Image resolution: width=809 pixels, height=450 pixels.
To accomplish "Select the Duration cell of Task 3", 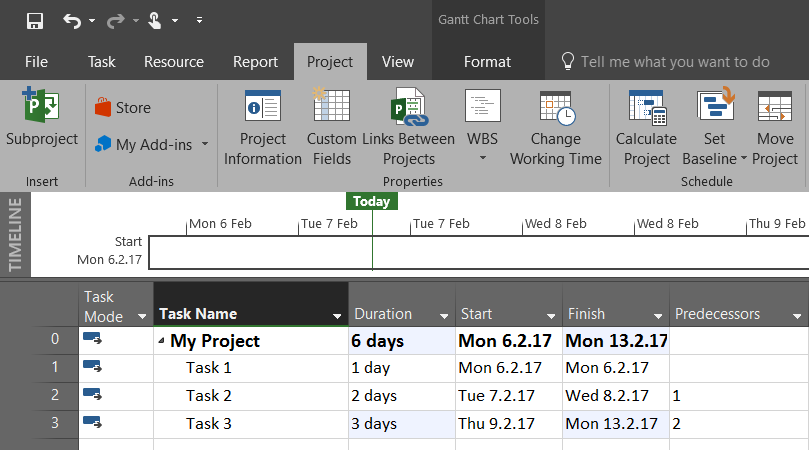I will click(401, 424).
